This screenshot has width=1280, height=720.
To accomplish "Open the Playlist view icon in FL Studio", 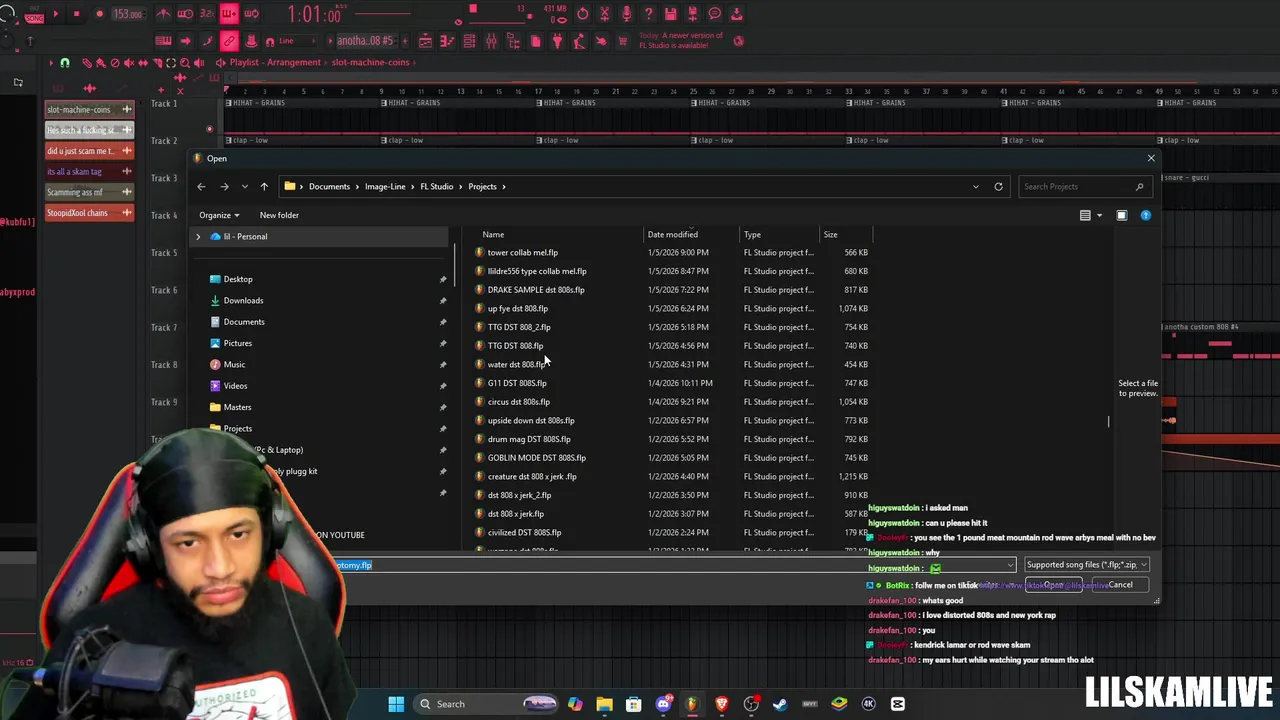I will tap(426, 41).
